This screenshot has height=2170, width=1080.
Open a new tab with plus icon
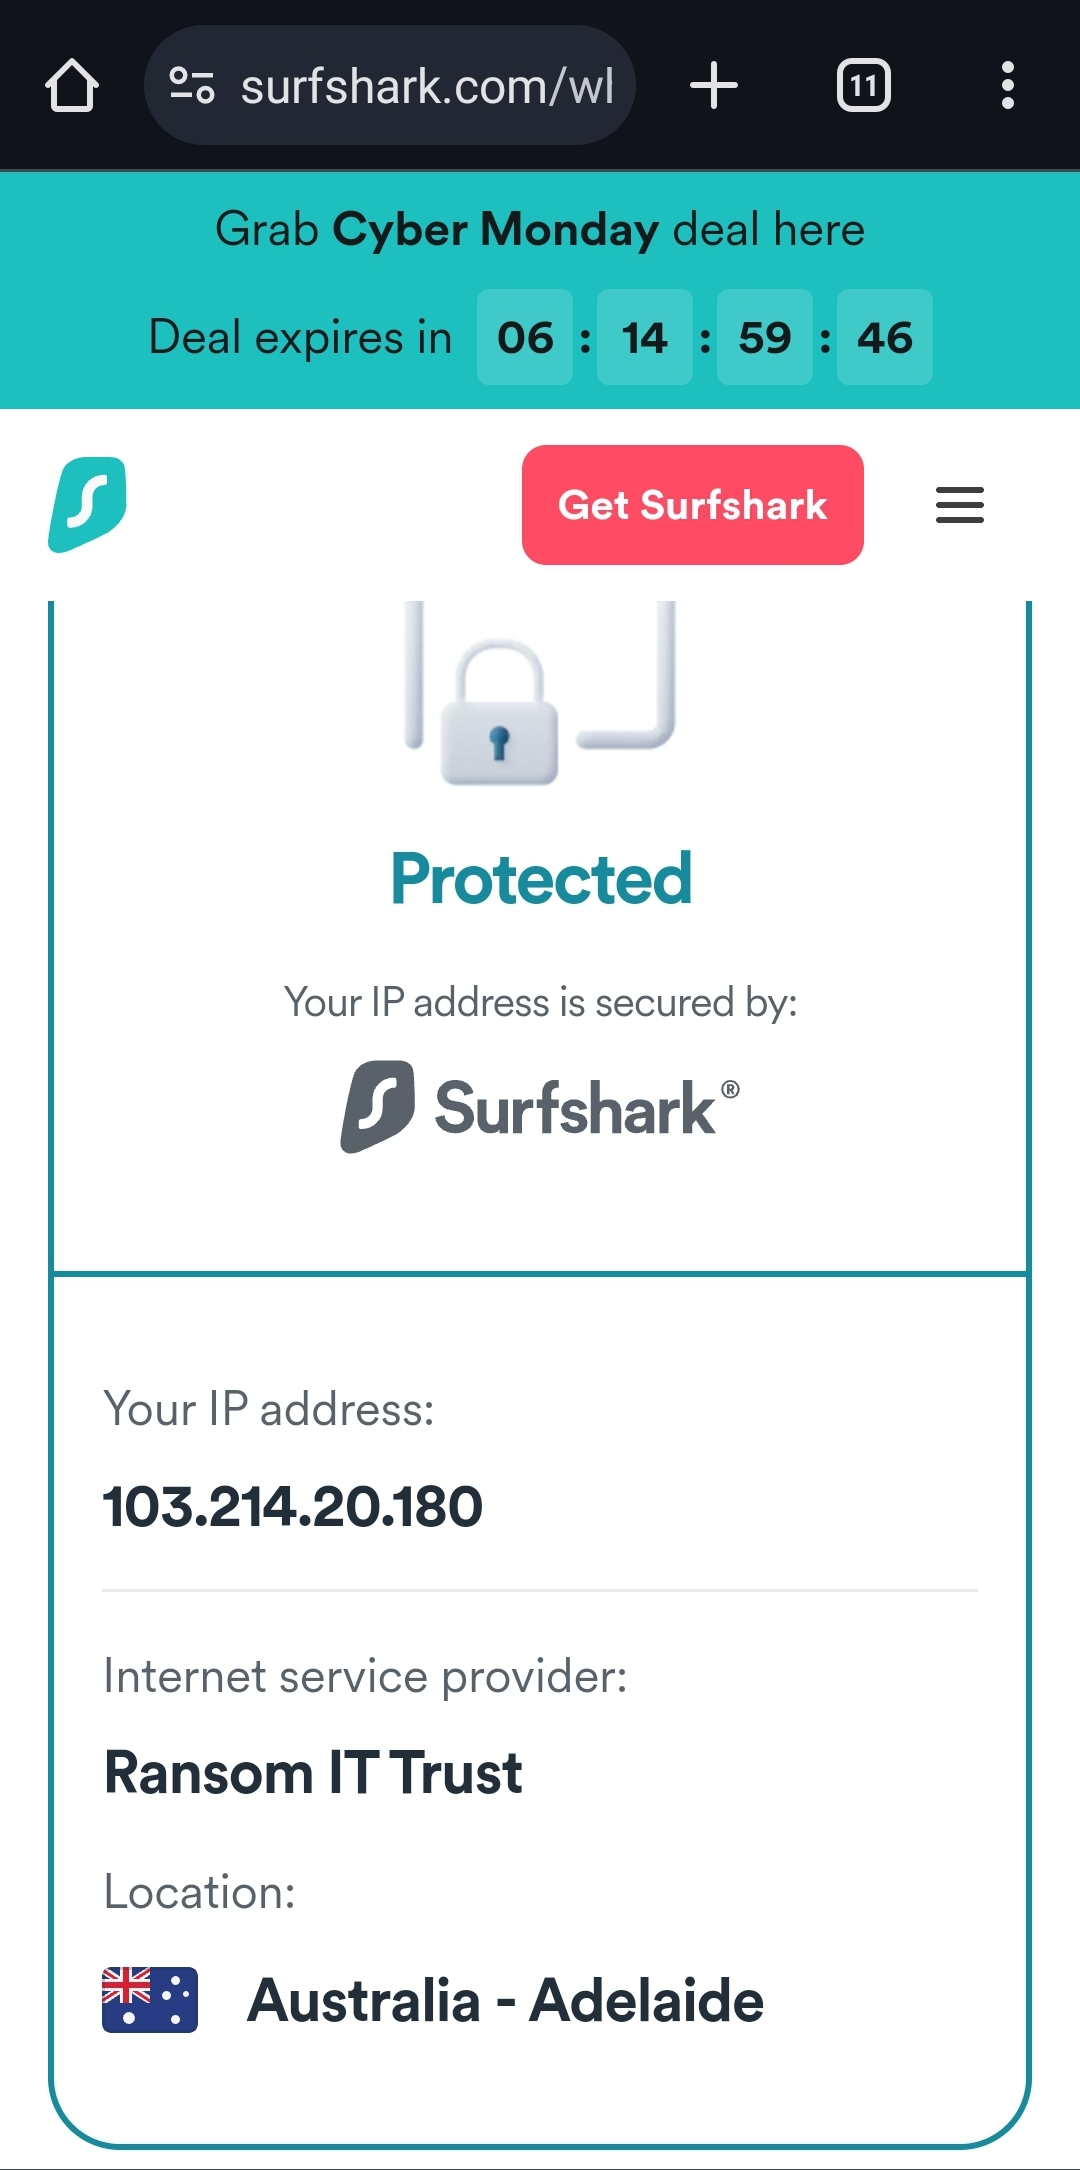(x=714, y=85)
